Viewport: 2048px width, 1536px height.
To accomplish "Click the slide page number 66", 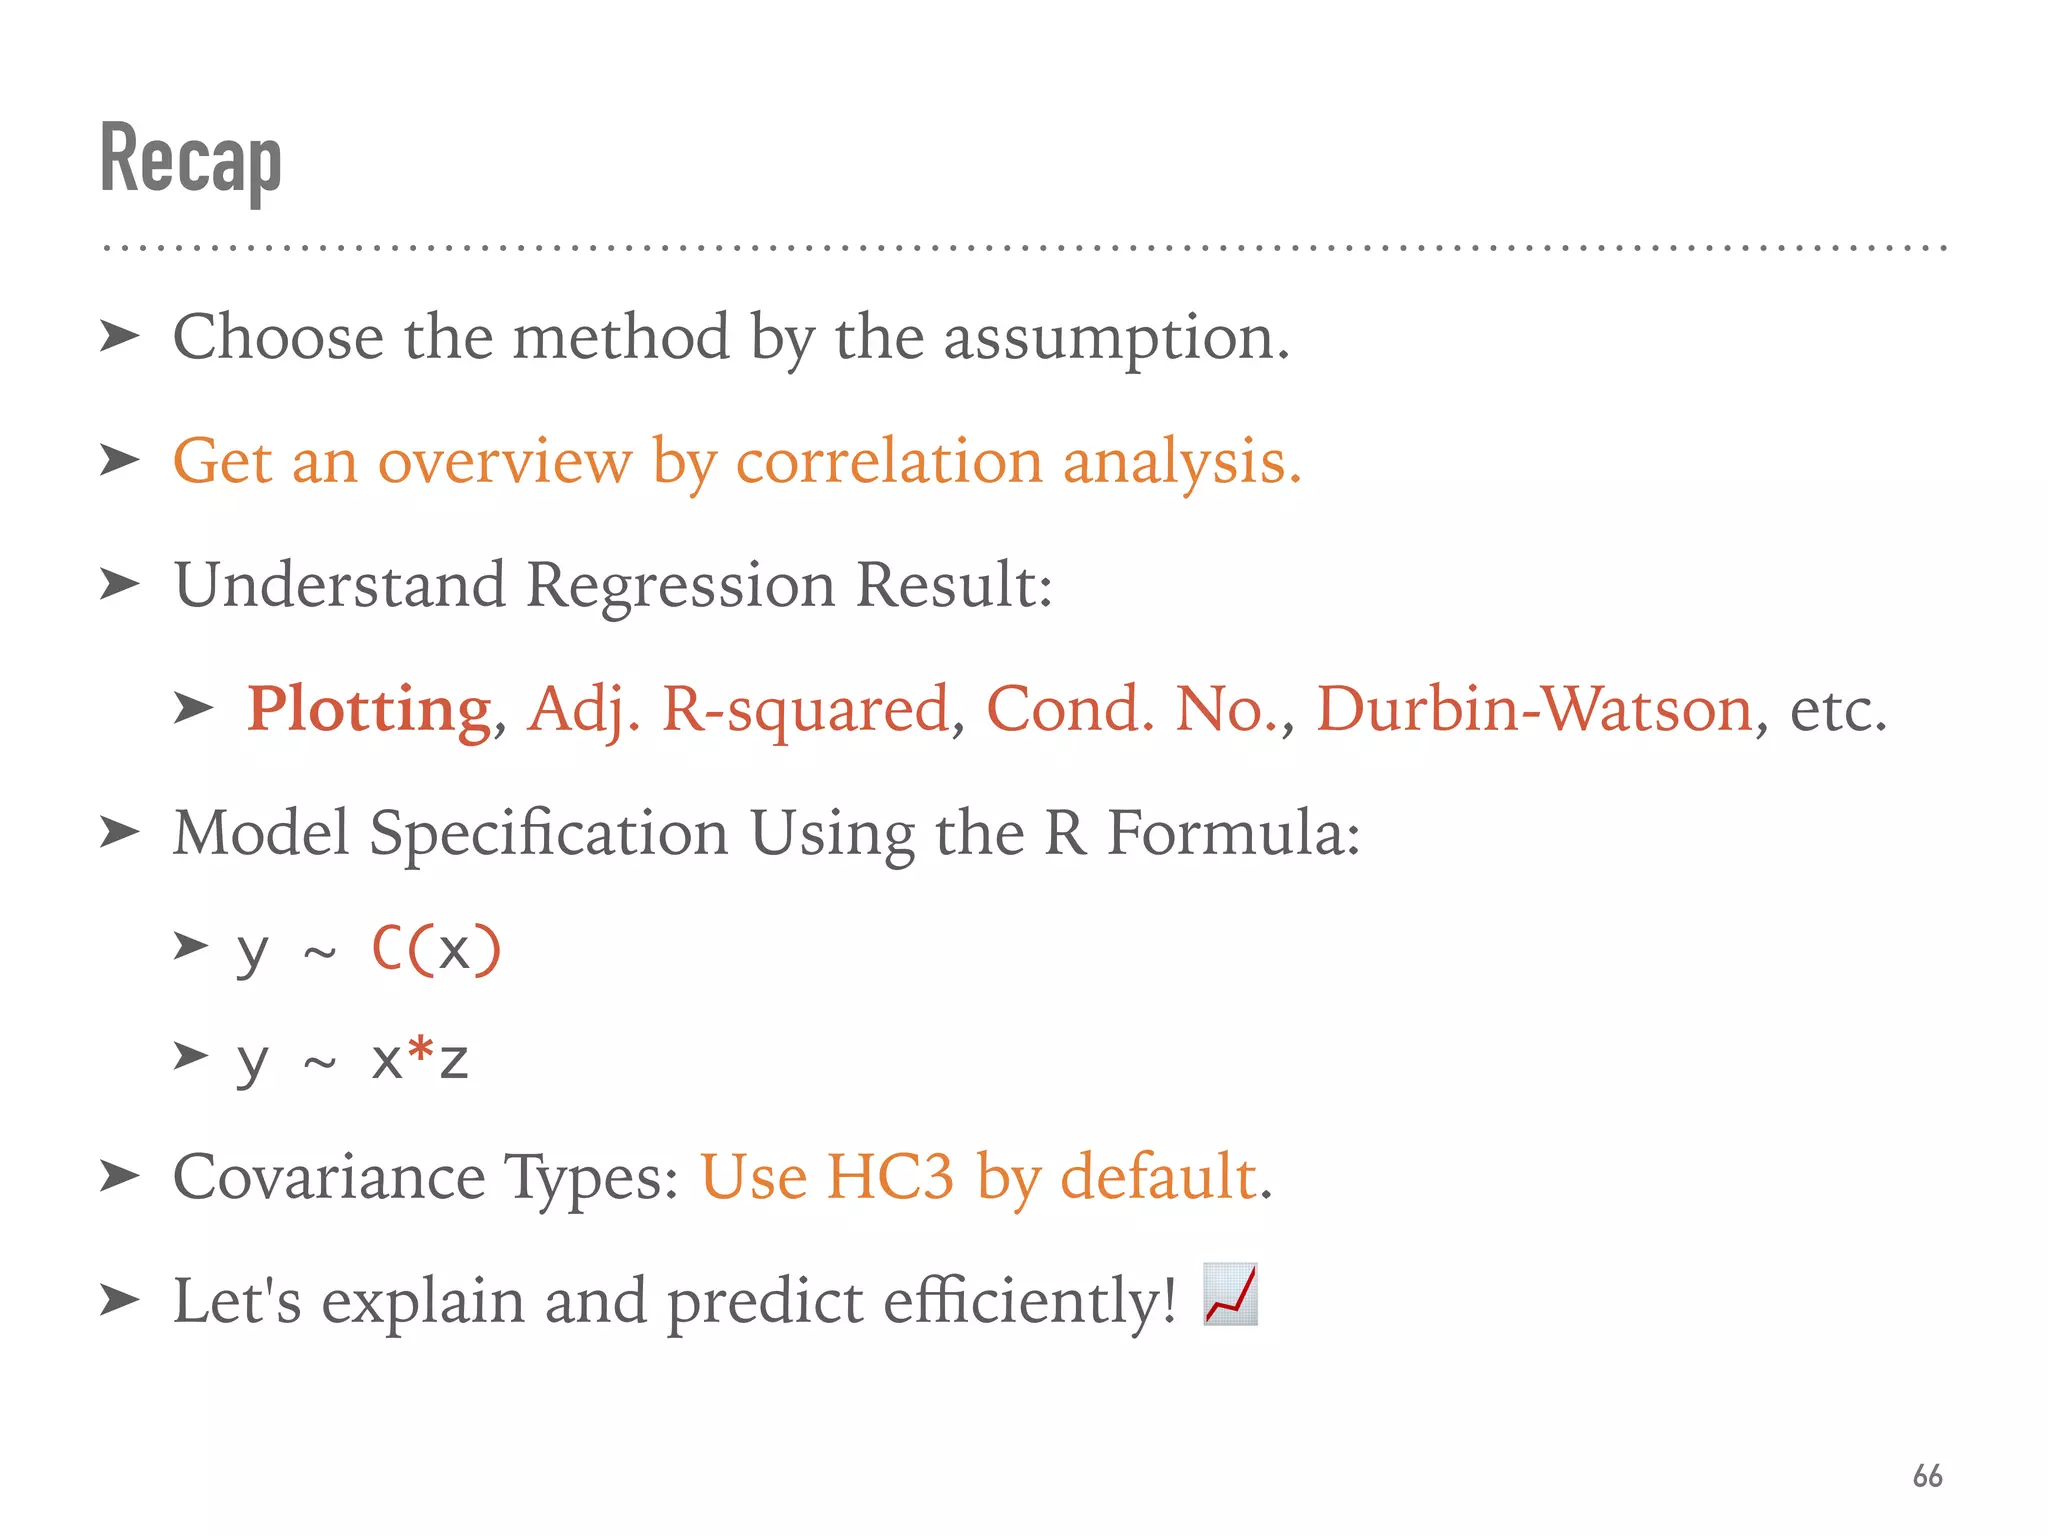I will [x=1926, y=1475].
